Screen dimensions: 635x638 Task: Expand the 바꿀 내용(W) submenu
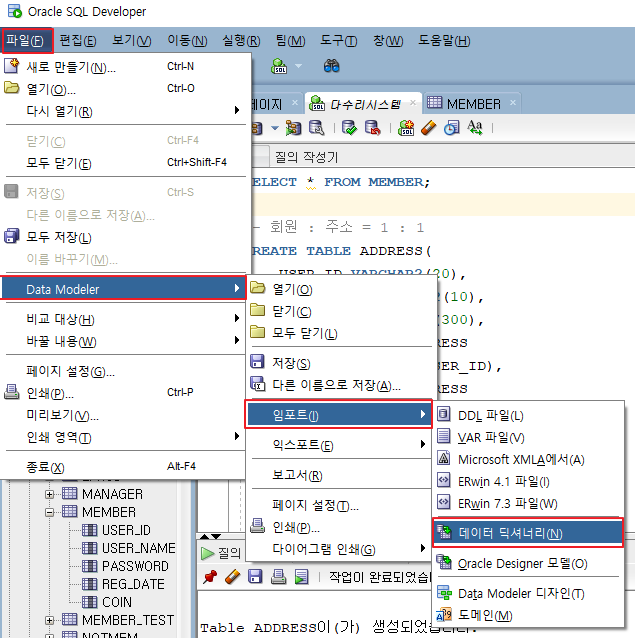click(125, 341)
